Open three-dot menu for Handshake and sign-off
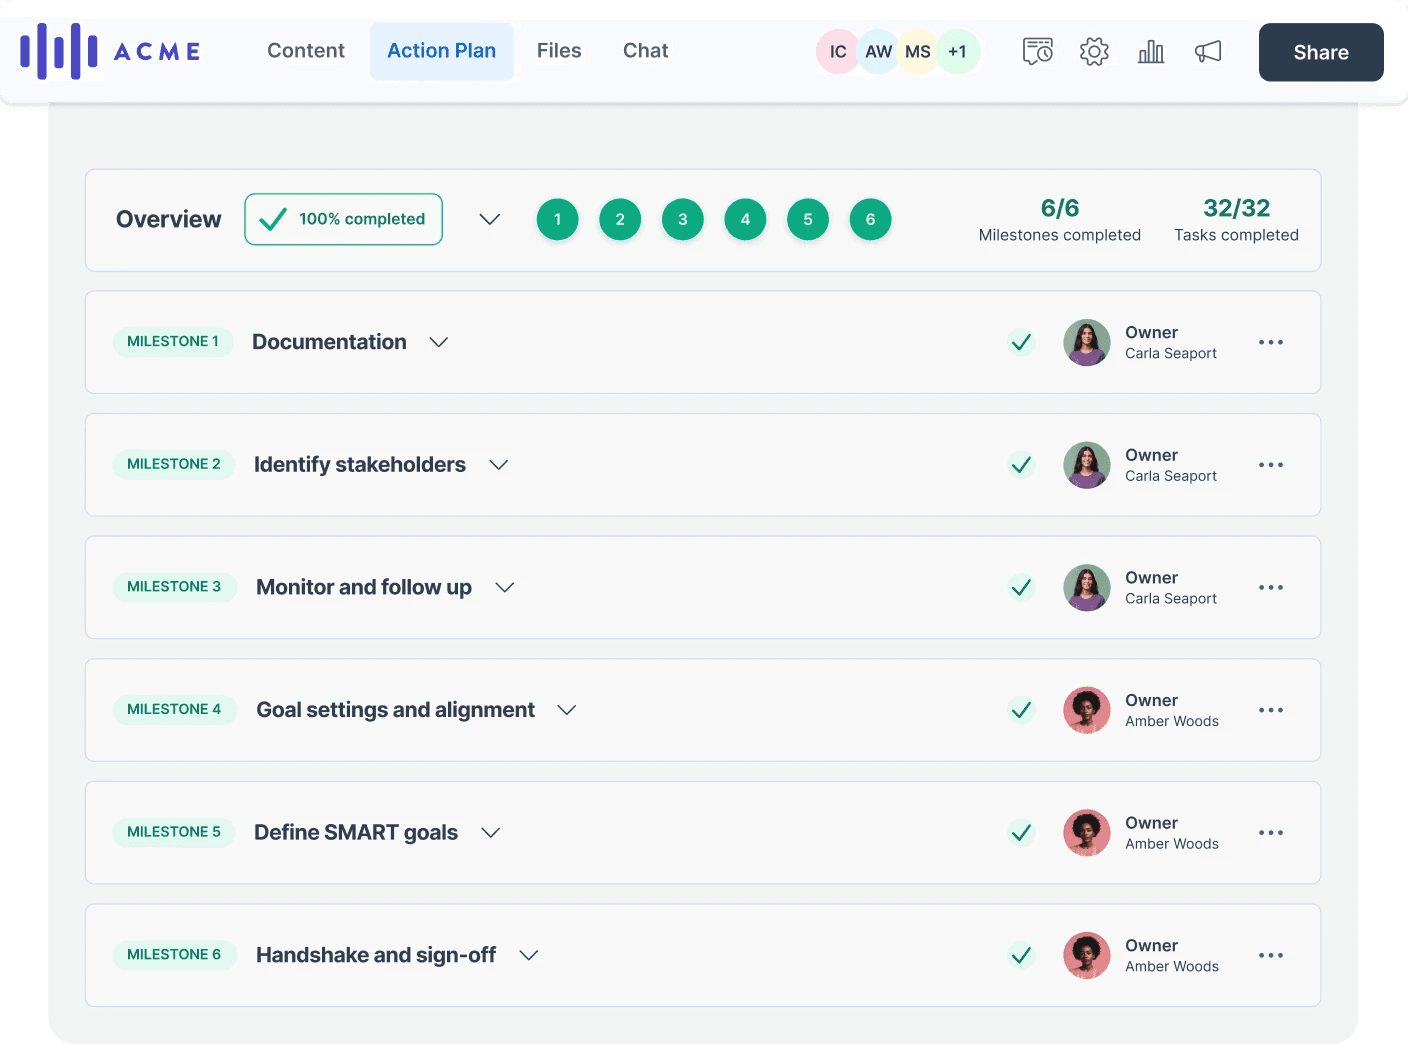The width and height of the screenshot is (1408, 1044). pos(1270,955)
